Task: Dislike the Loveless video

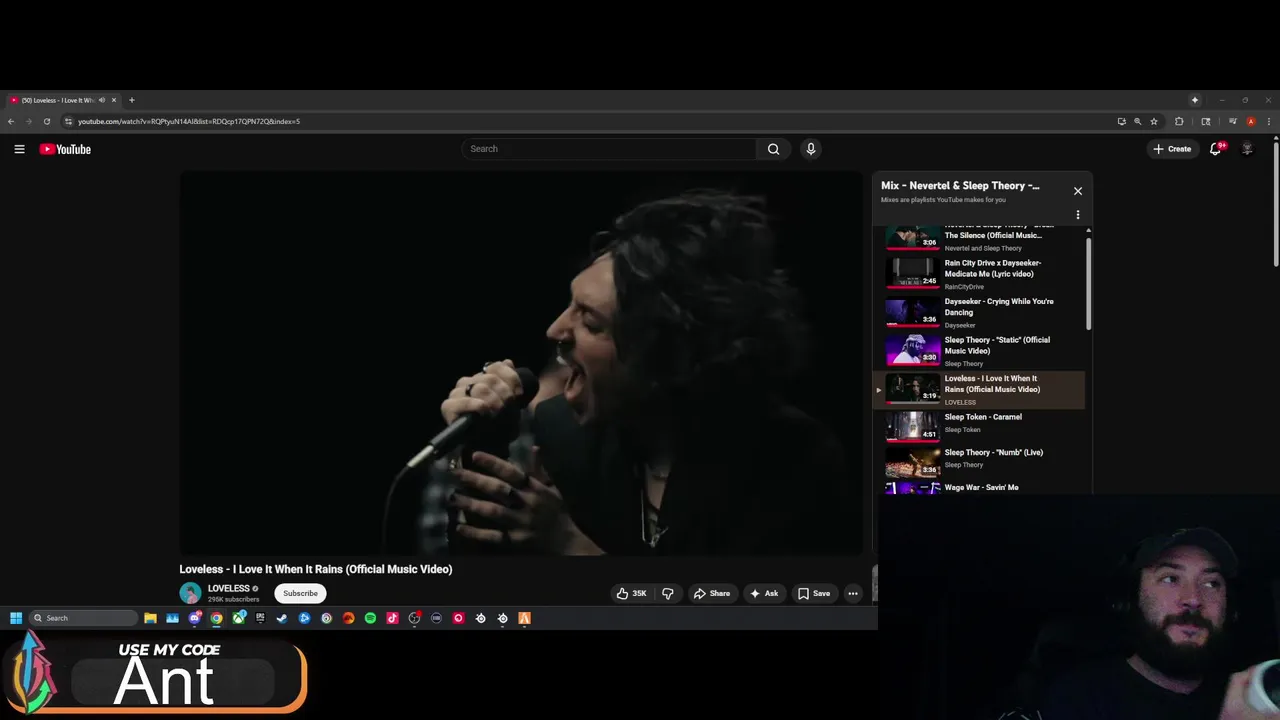Action: 668,593
